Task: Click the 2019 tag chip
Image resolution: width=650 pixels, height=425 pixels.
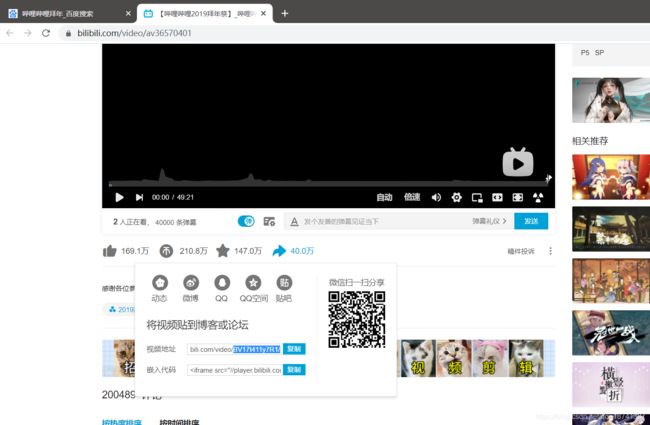Action: [x=120, y=309]
